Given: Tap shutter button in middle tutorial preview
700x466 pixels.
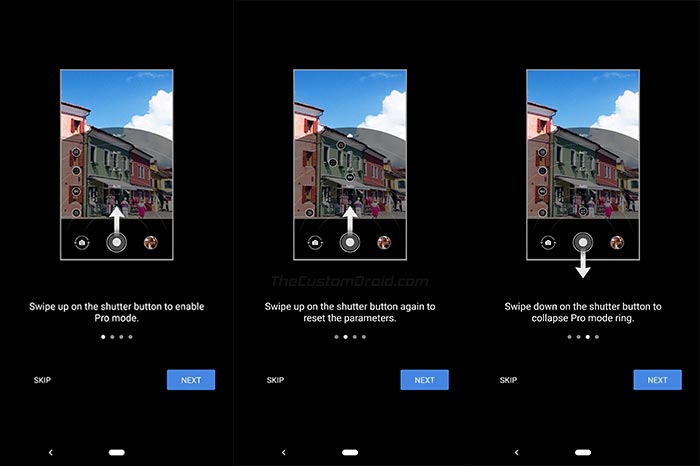Looking at the screenshot, I should point(350,242).
